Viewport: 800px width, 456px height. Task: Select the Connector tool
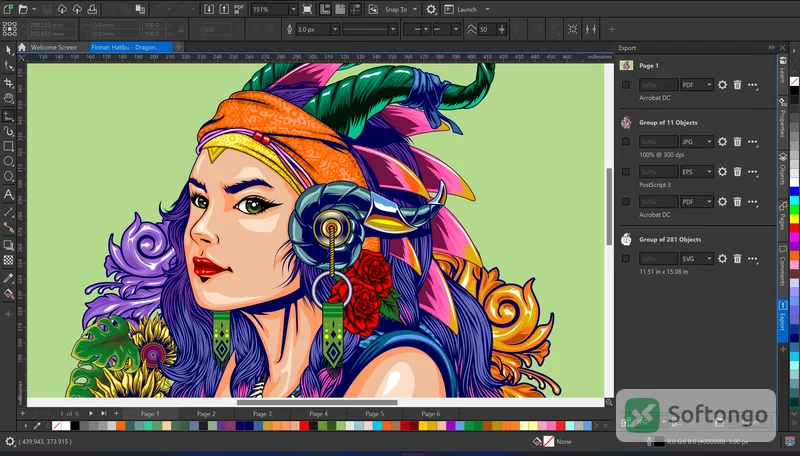[9, 227]
